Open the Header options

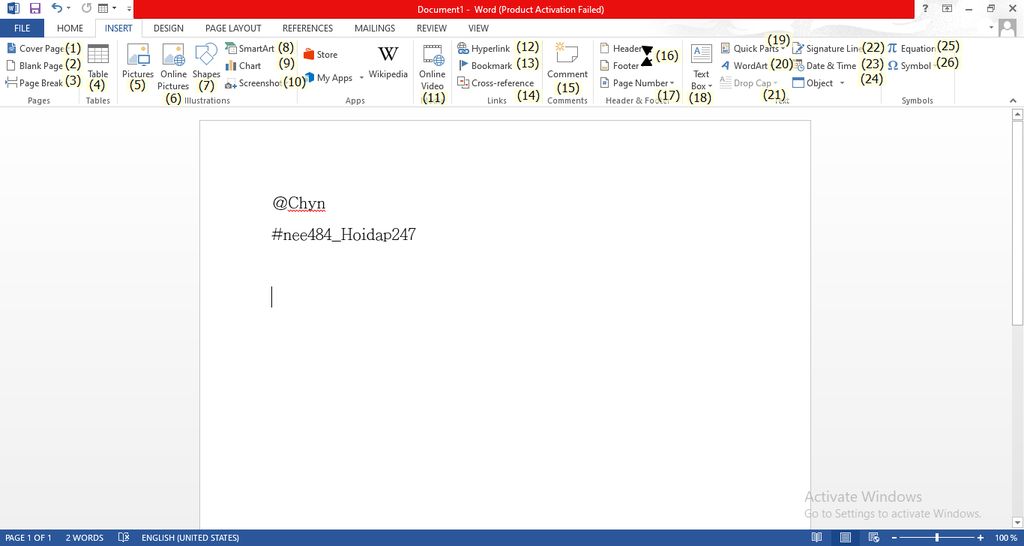tap(620, 48)
